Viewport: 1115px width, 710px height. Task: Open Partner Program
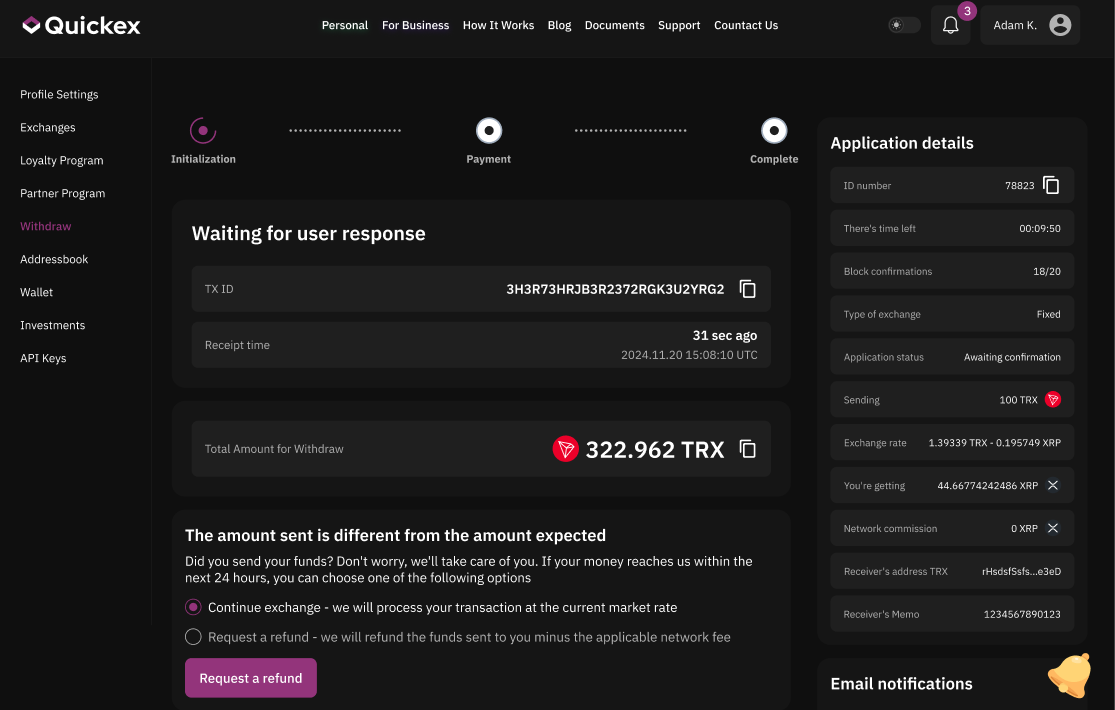(x=63, y=194)
